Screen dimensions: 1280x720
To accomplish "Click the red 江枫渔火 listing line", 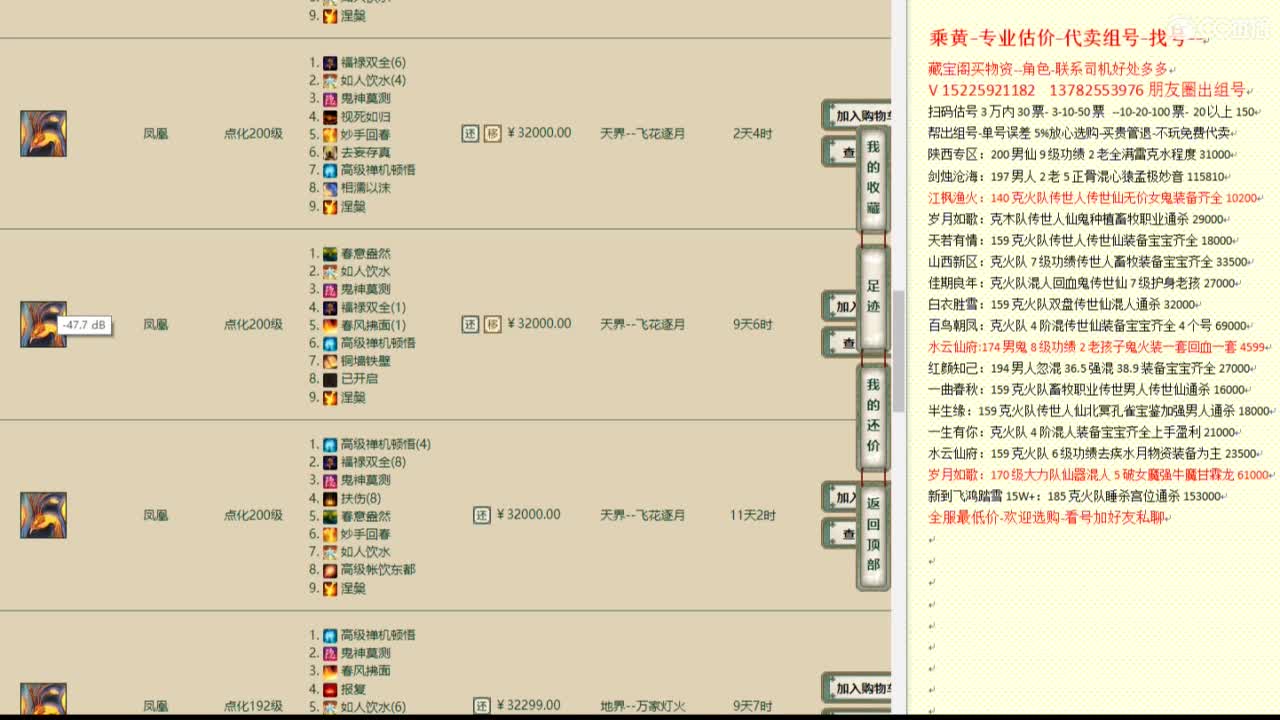I will 1095,198.
